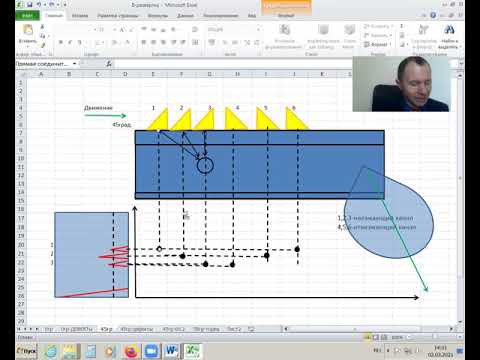Toggle align text right
This screenshot has height=360, width=480.
coord(163,42)
